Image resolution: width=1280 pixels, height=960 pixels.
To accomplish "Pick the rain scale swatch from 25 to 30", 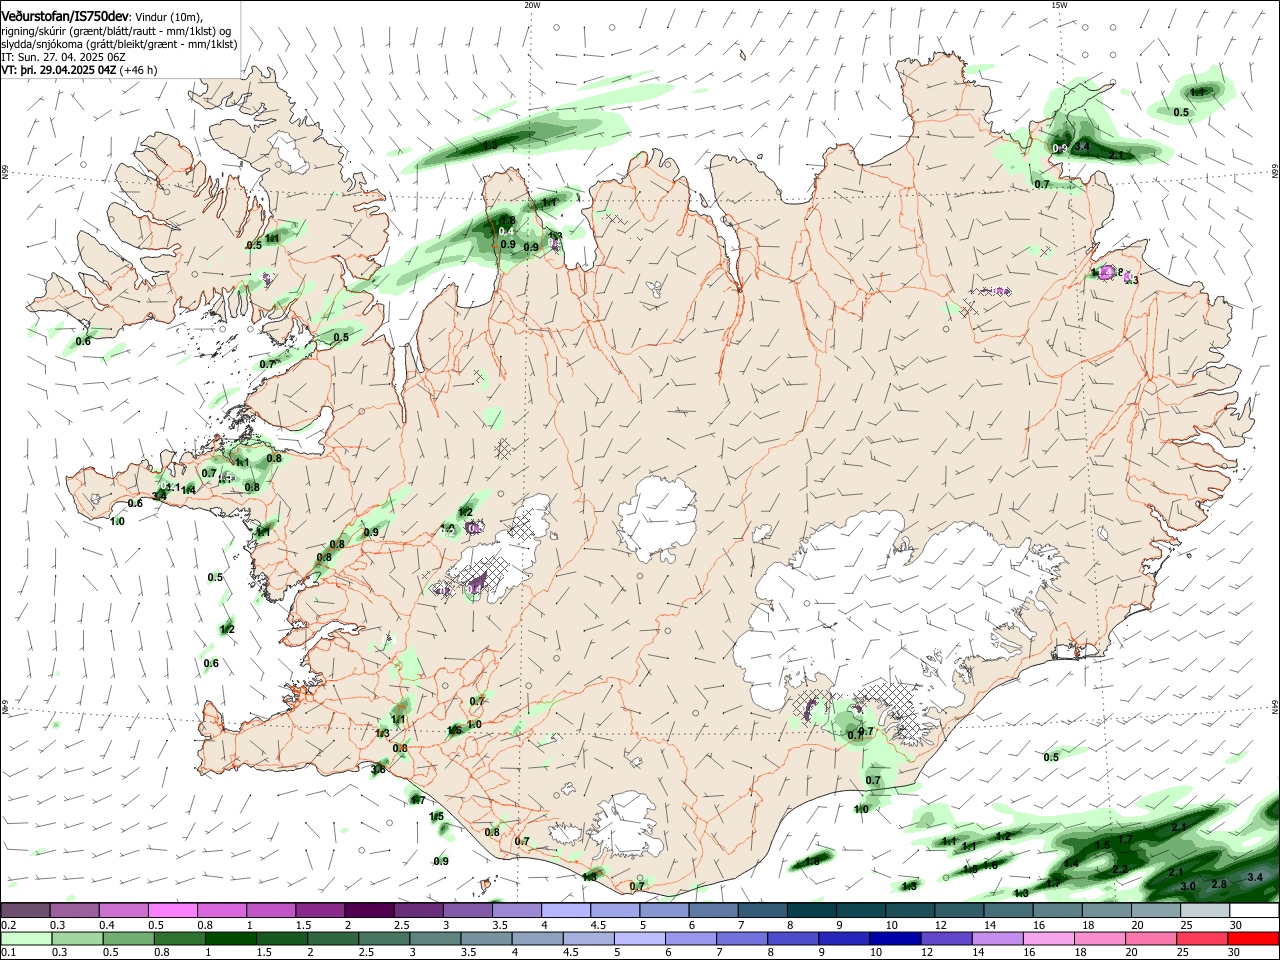I will 1202,938.
